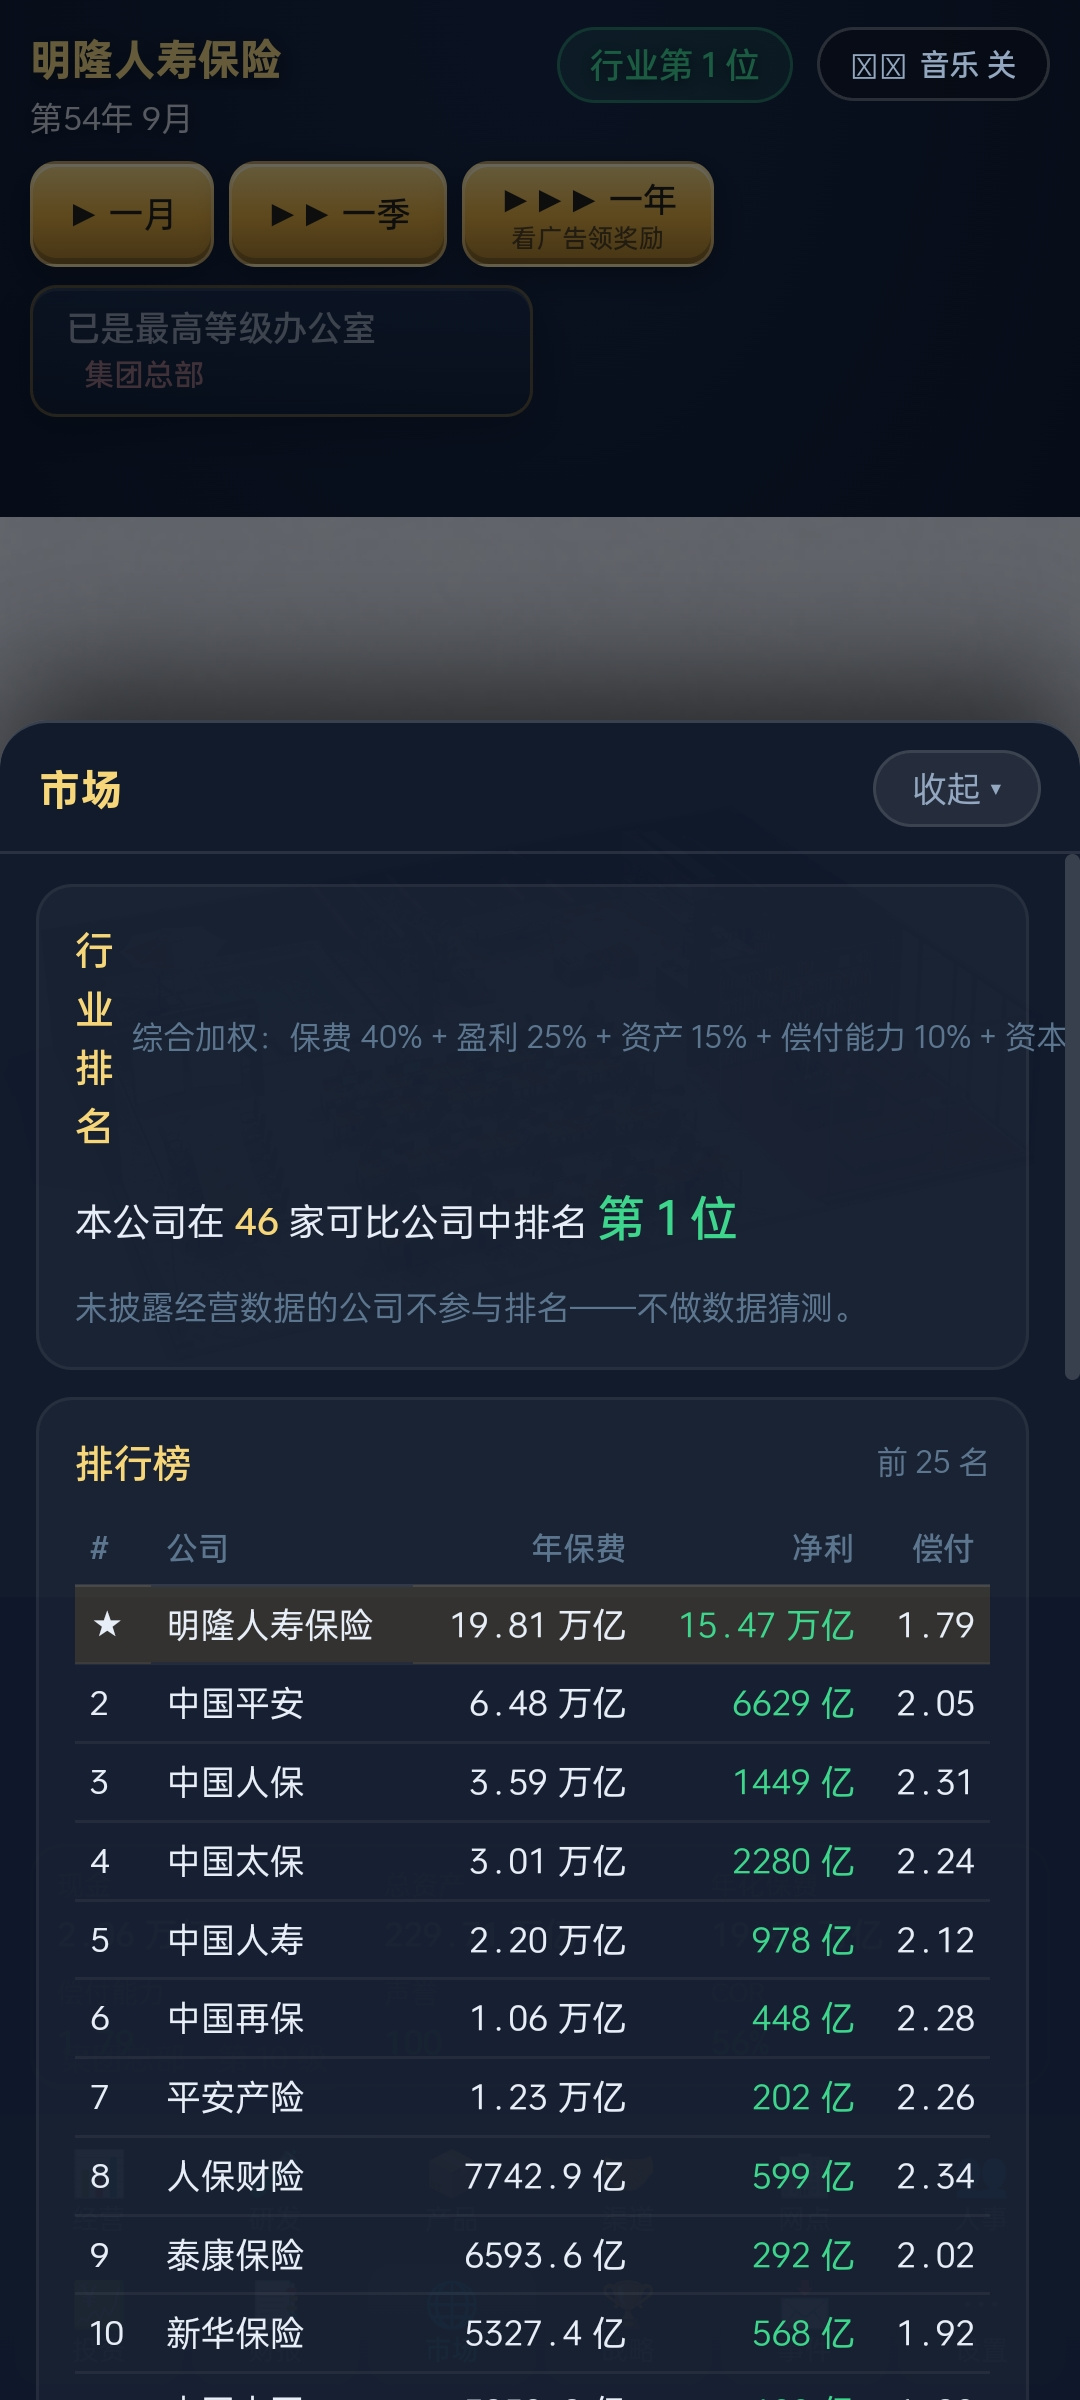
Task: Collapse the market panel with 收起
Action: 957,789
